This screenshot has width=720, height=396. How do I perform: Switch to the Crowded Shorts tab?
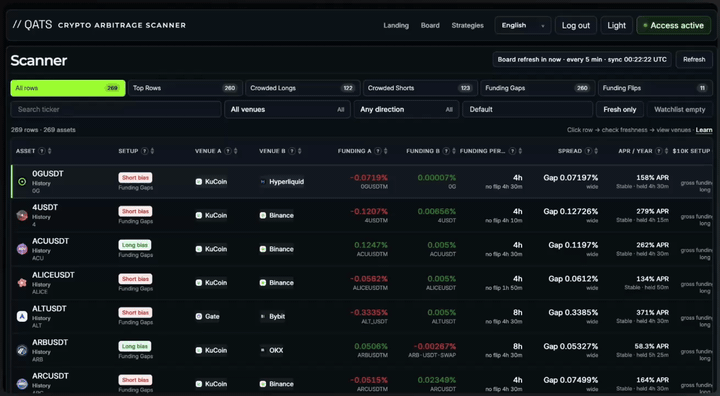(x=420, y=88)
